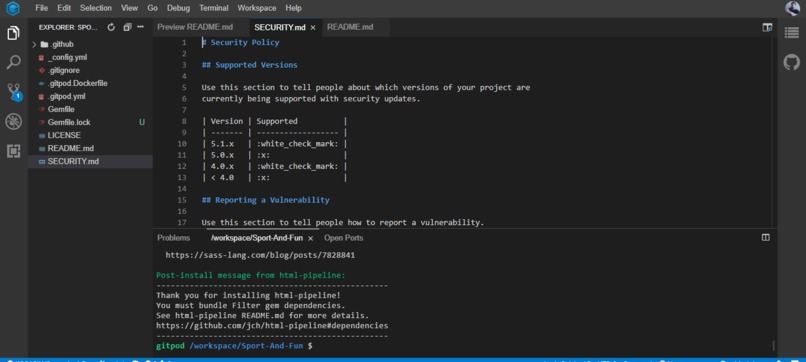The height and width of the screenshot is (362, 806).
Task: Open the Outline panel on the right sidebar
Action: point(792,33)
